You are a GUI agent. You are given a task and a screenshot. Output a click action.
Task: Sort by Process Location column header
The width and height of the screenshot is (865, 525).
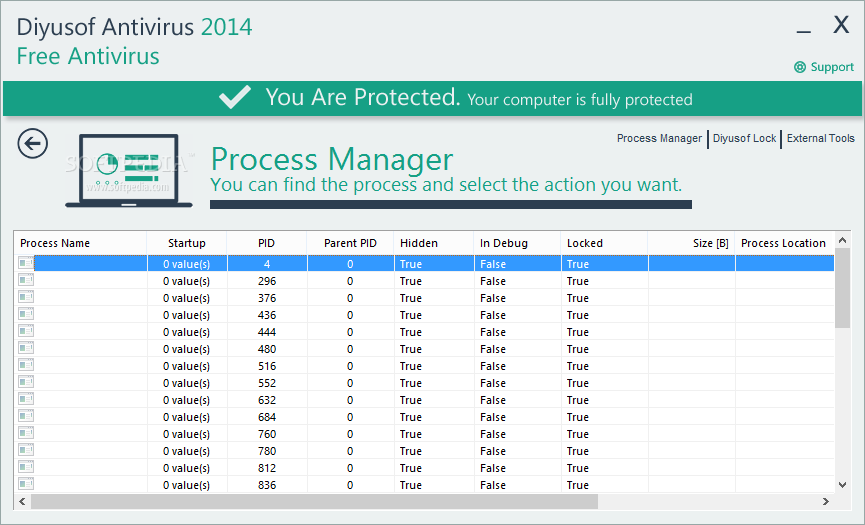click(784, 243)
